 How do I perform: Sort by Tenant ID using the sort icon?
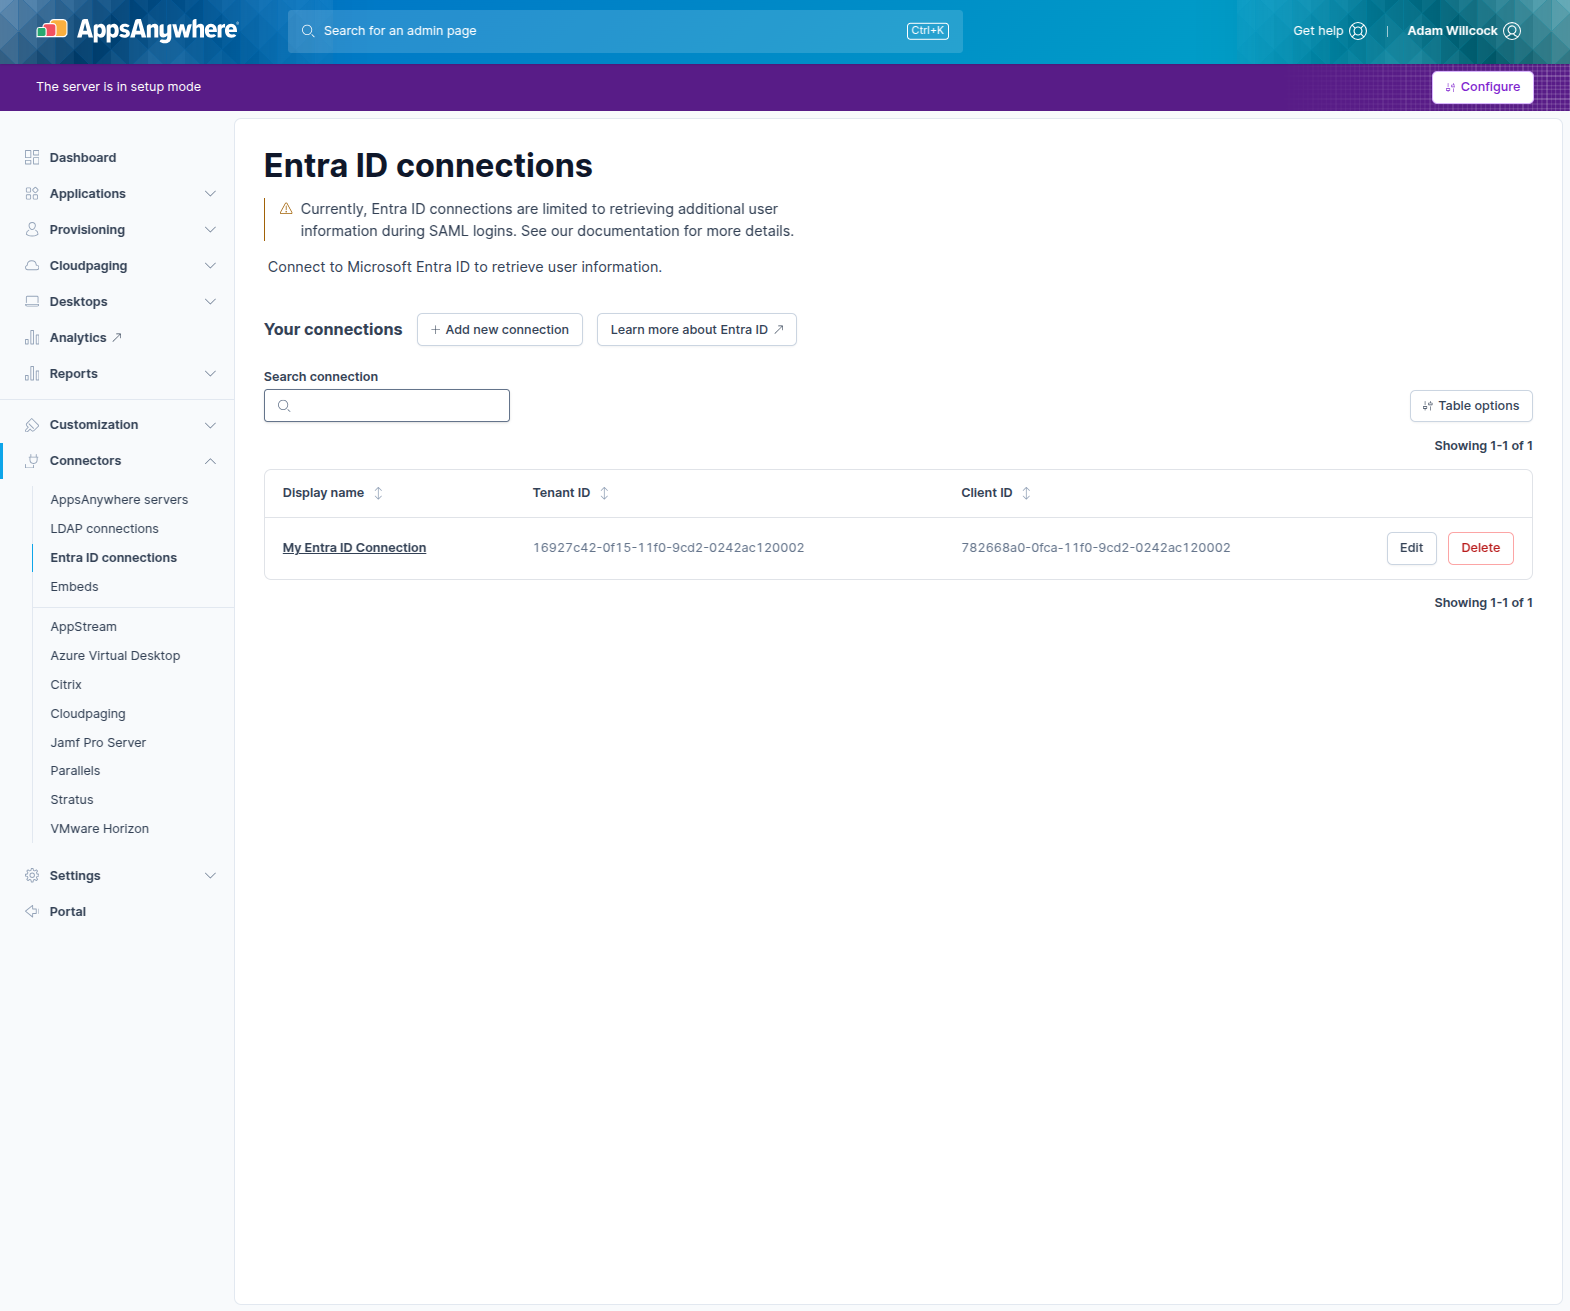pyautogui.click(x=604, y=493)
